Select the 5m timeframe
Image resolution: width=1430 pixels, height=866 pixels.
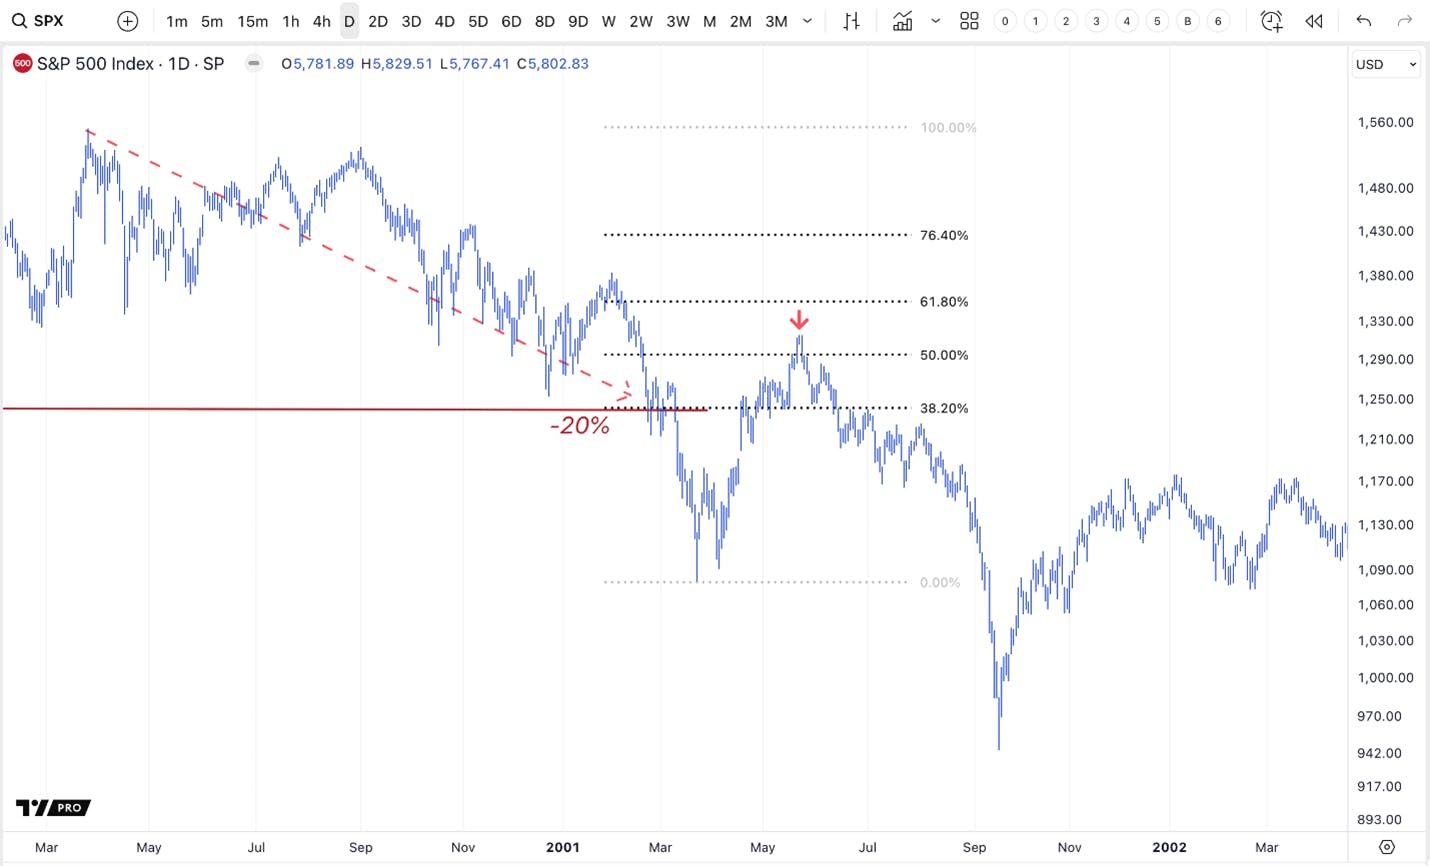pos(212,21)
